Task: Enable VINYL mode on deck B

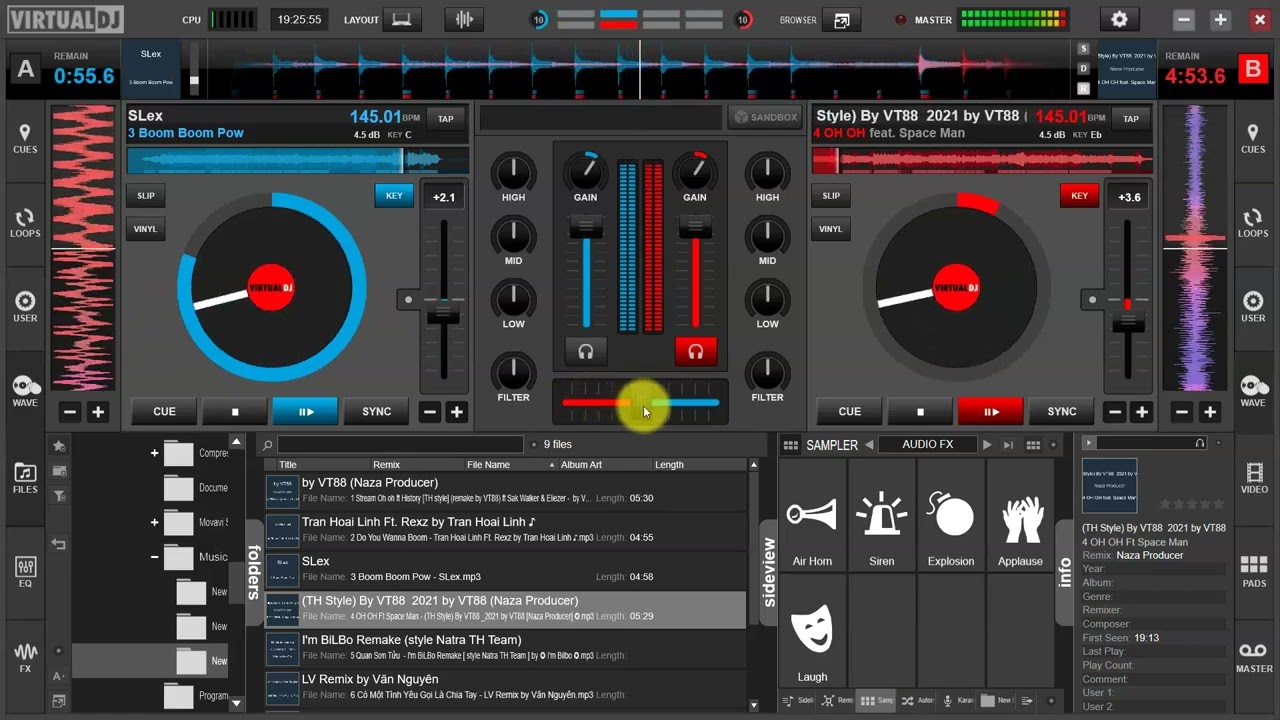Action: click(x=831, y=229)
